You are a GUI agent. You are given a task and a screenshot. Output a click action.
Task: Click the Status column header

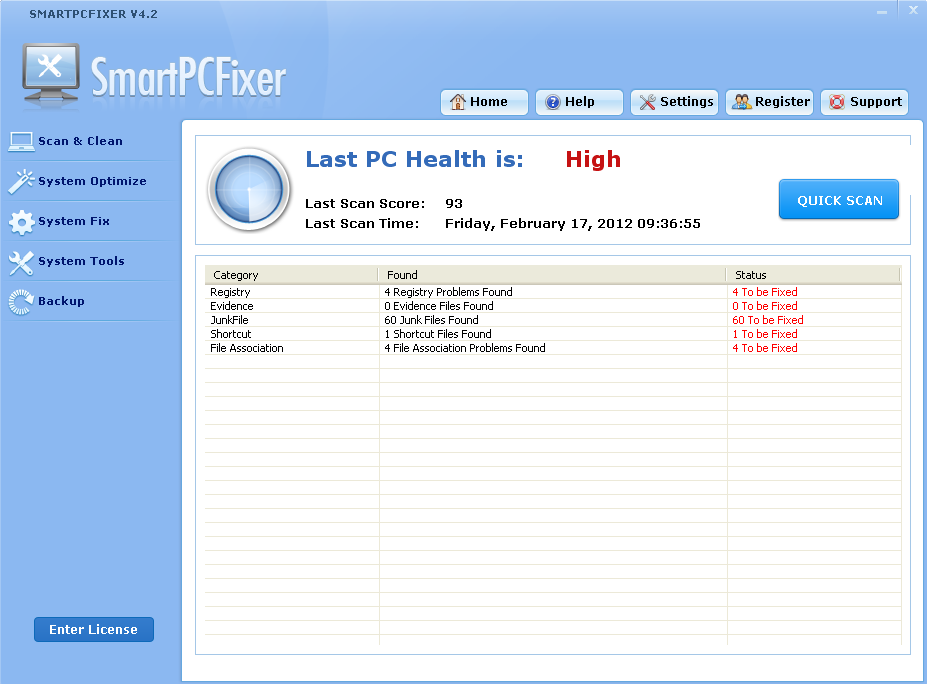(812, 275)
